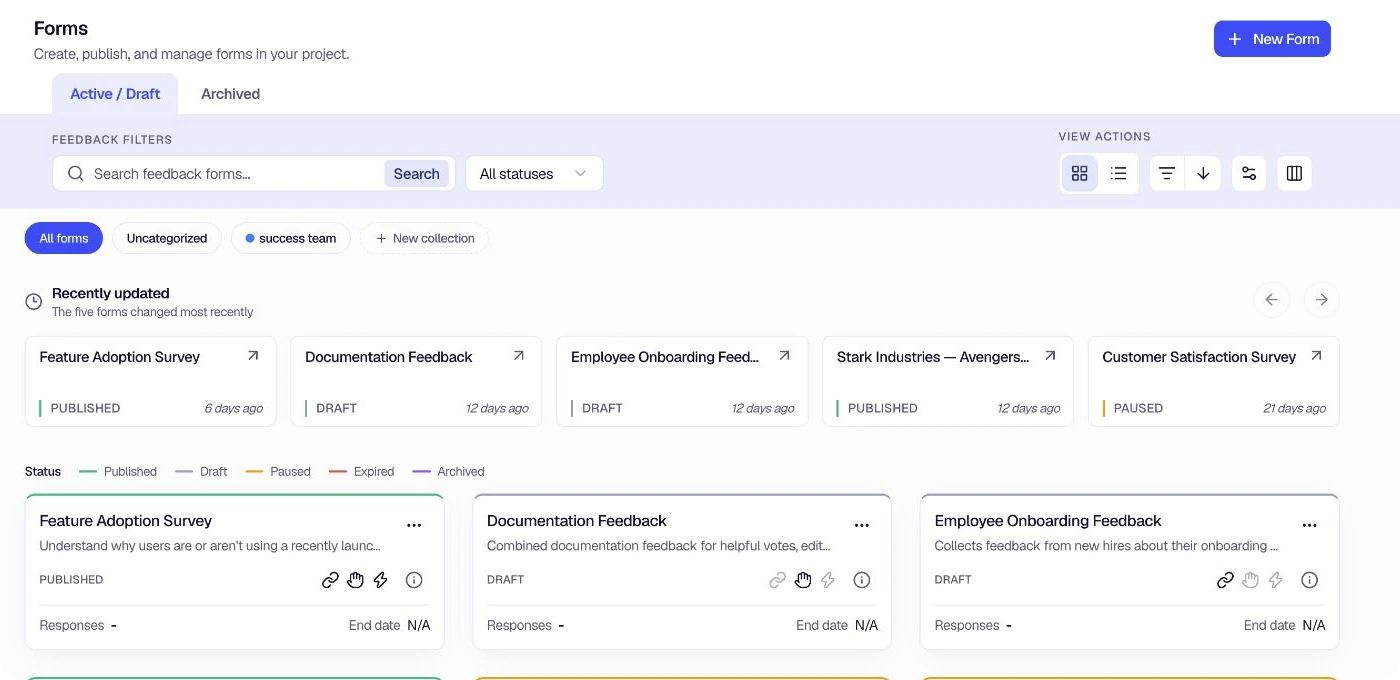Open view settings sliders icon
The height and width of the screenshot is (680, 1400).
[x=1249, y=173]
